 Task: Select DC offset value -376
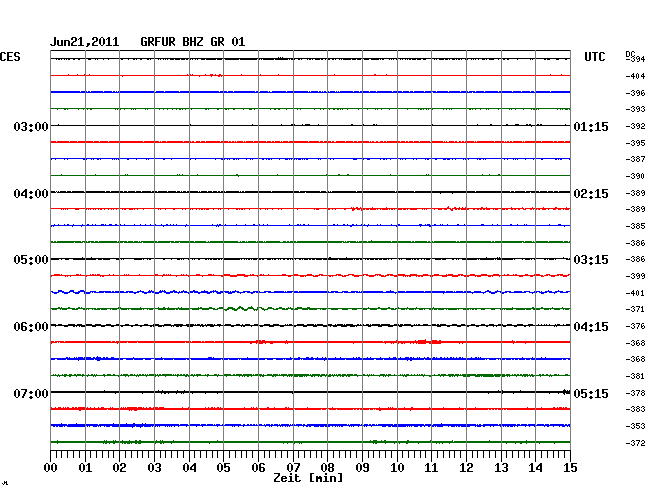click(635, 326)
